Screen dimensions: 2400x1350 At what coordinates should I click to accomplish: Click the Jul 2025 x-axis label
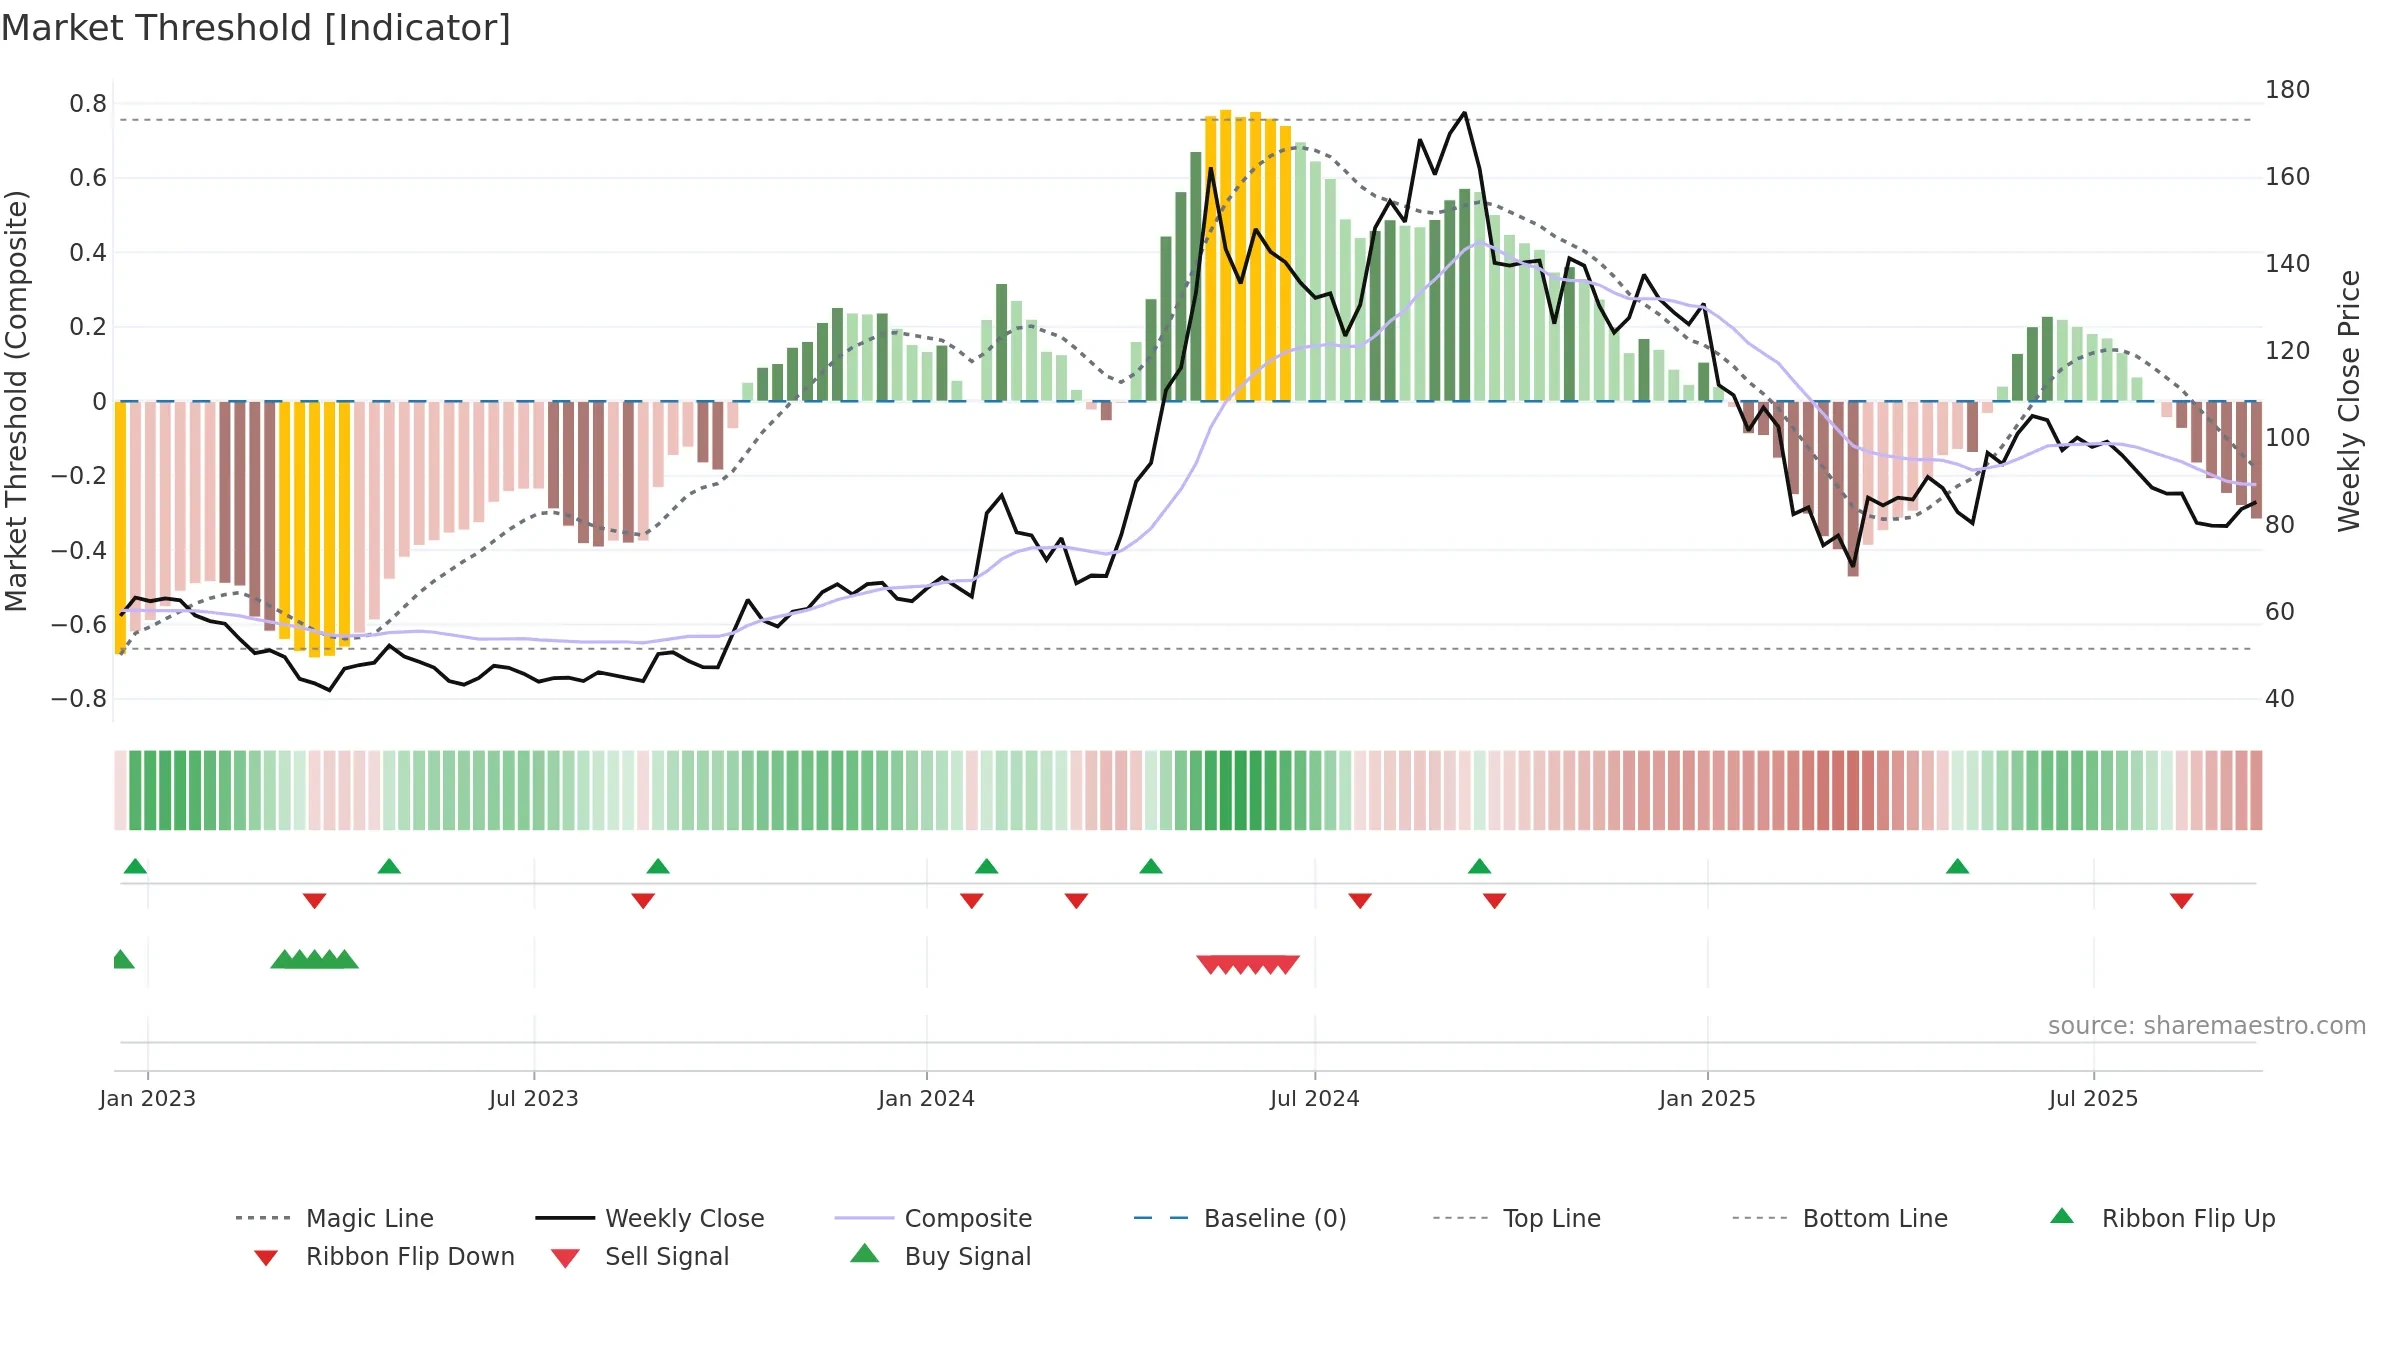click(2094, 1098)
